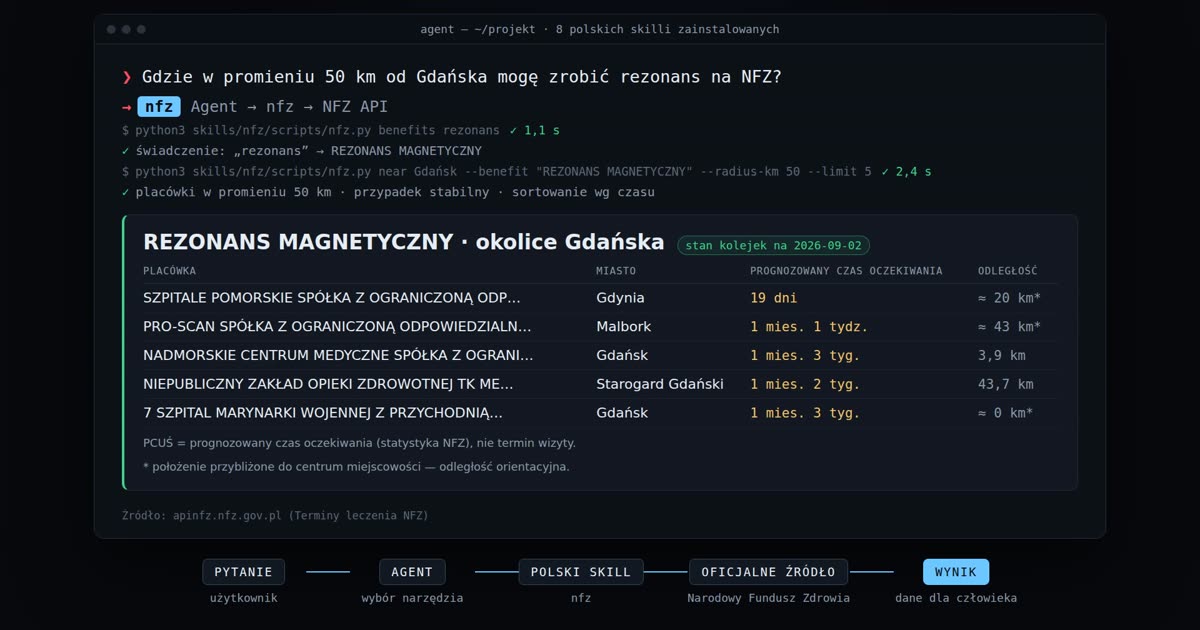Viewport: 1200px width, 630px height.
Task: Click the city cell 'Gdynia'
Action: click(x=620, y=298)
